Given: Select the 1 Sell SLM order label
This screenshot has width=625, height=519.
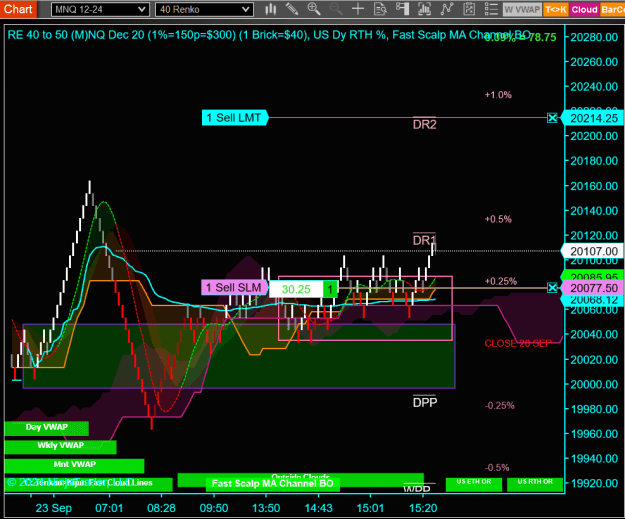Looking at the screenshot, I should tap(234, 287).
